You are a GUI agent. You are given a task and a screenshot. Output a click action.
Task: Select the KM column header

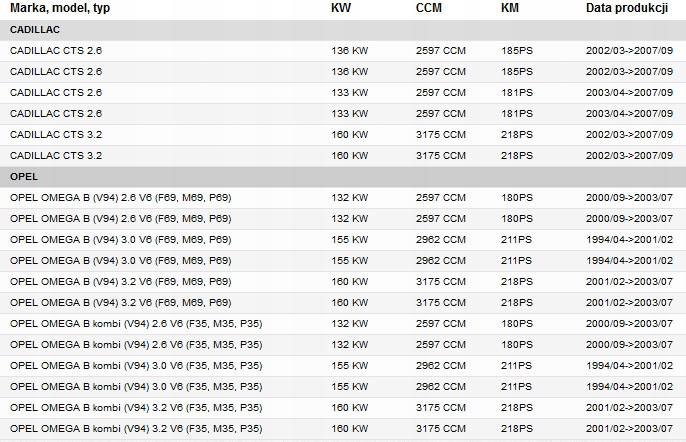pyautogui.click(x=510, y=8)
